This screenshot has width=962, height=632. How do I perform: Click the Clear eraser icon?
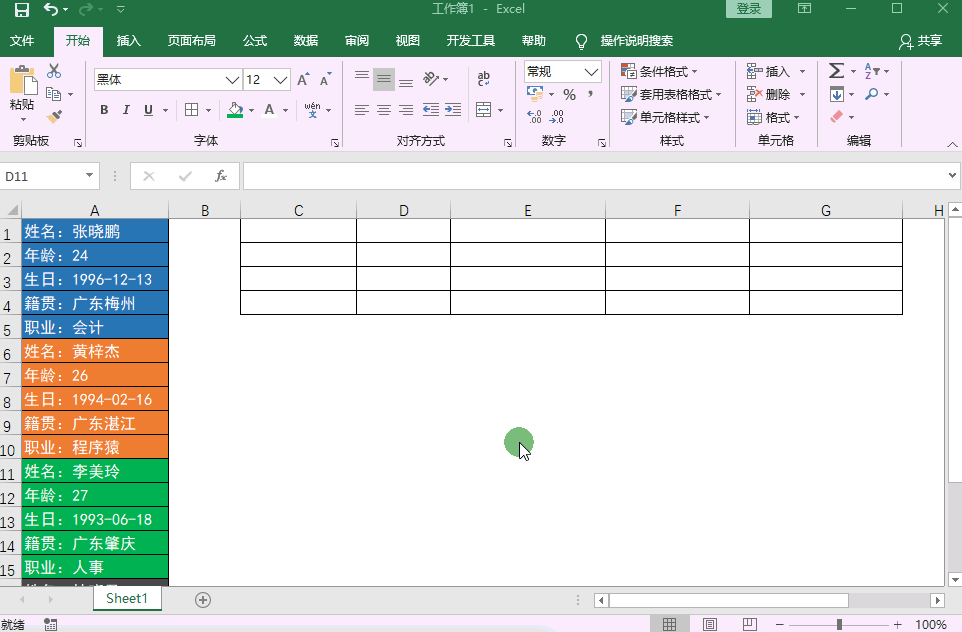[836, 117]
